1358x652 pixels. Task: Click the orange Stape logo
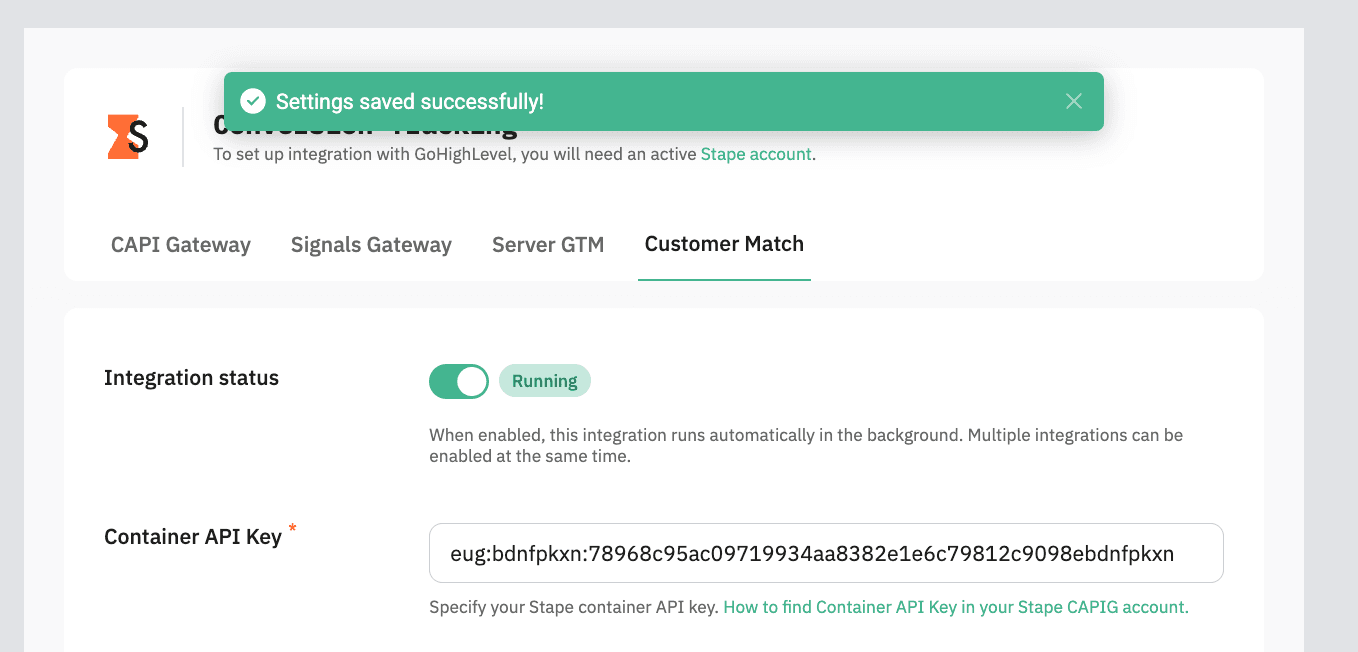click(128, 136)
